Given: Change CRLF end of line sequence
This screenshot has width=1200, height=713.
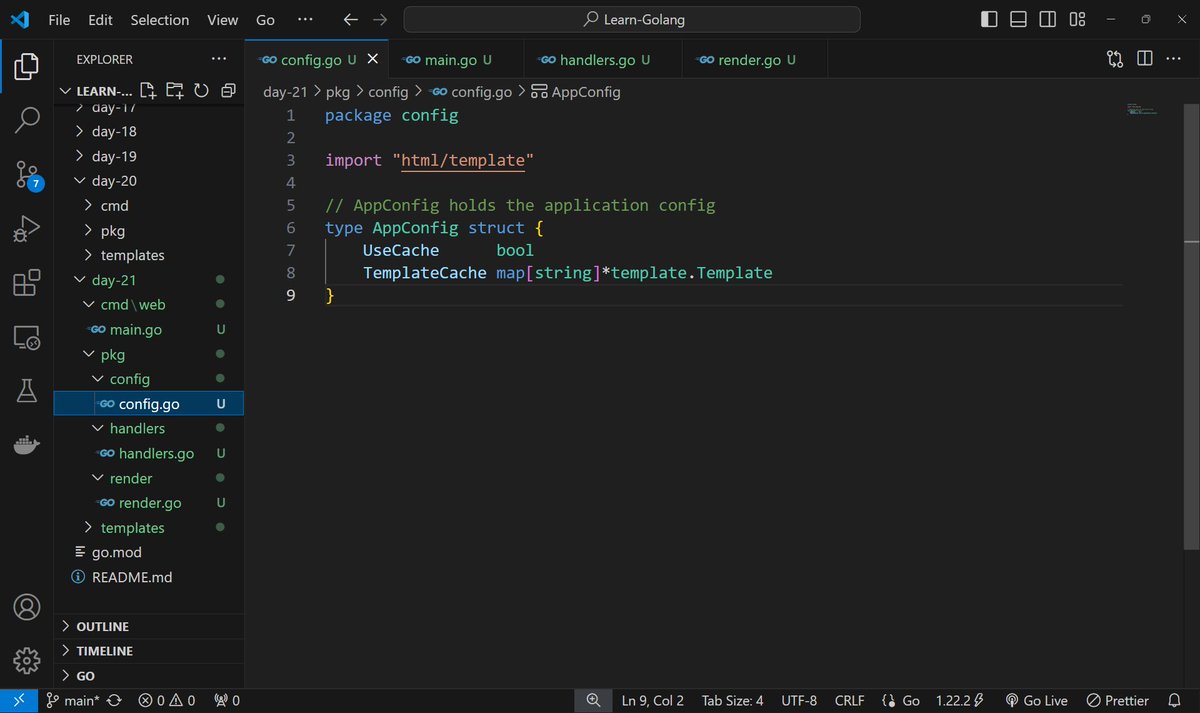Looking at the screenshot, I should click(849, 701).
